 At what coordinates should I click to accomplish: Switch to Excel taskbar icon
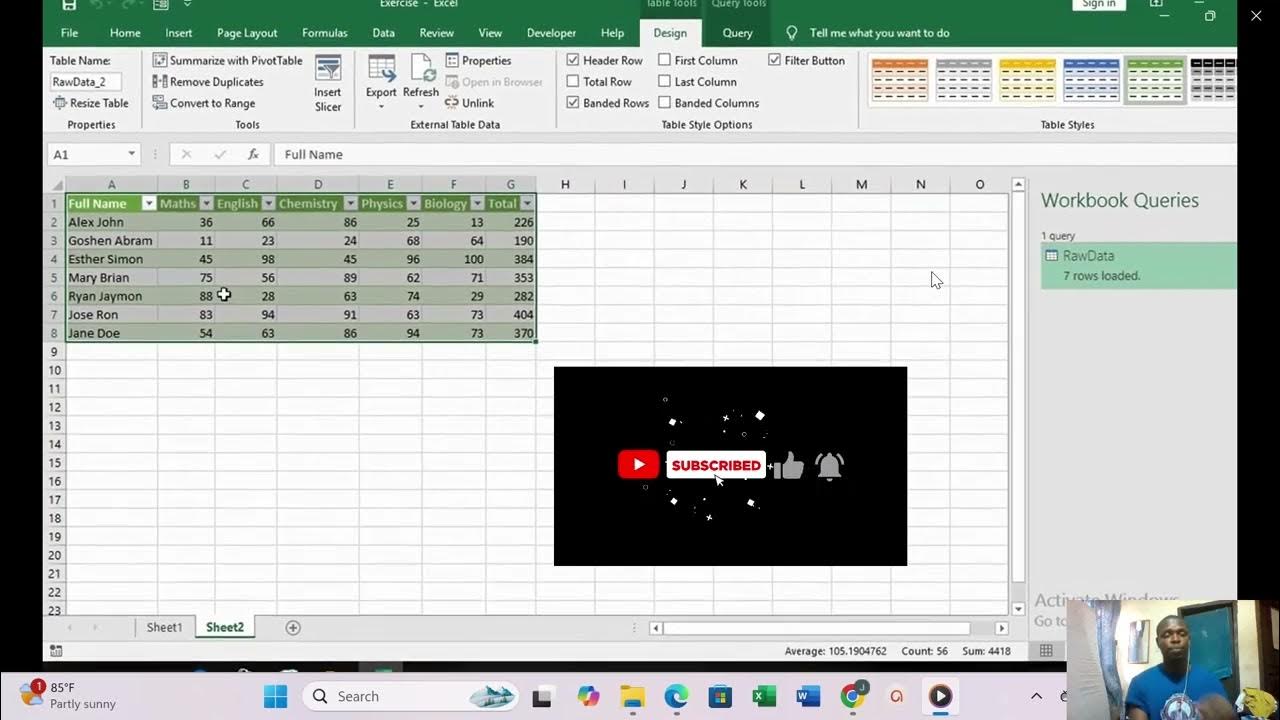coord(764,696)
